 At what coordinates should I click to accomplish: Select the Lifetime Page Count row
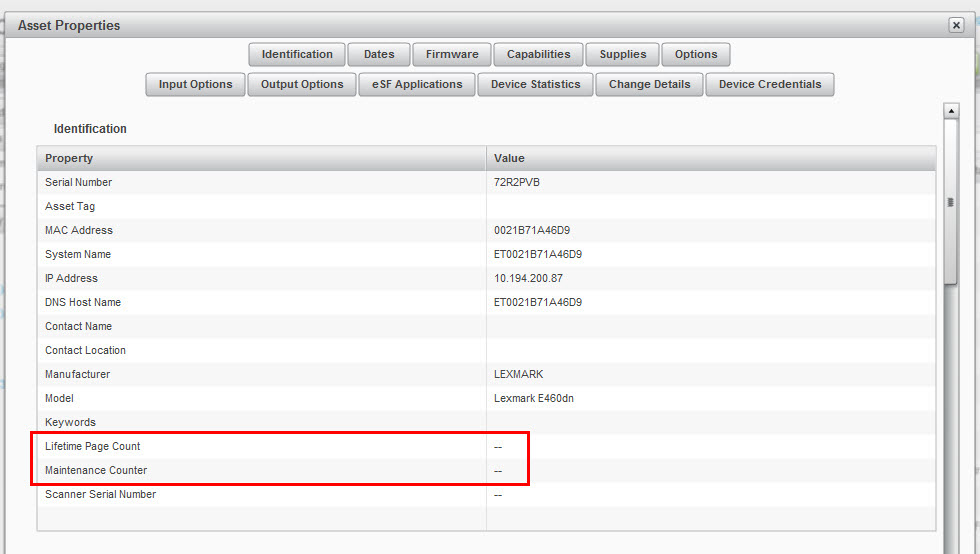pyautogui.click(x=93, y=446)
